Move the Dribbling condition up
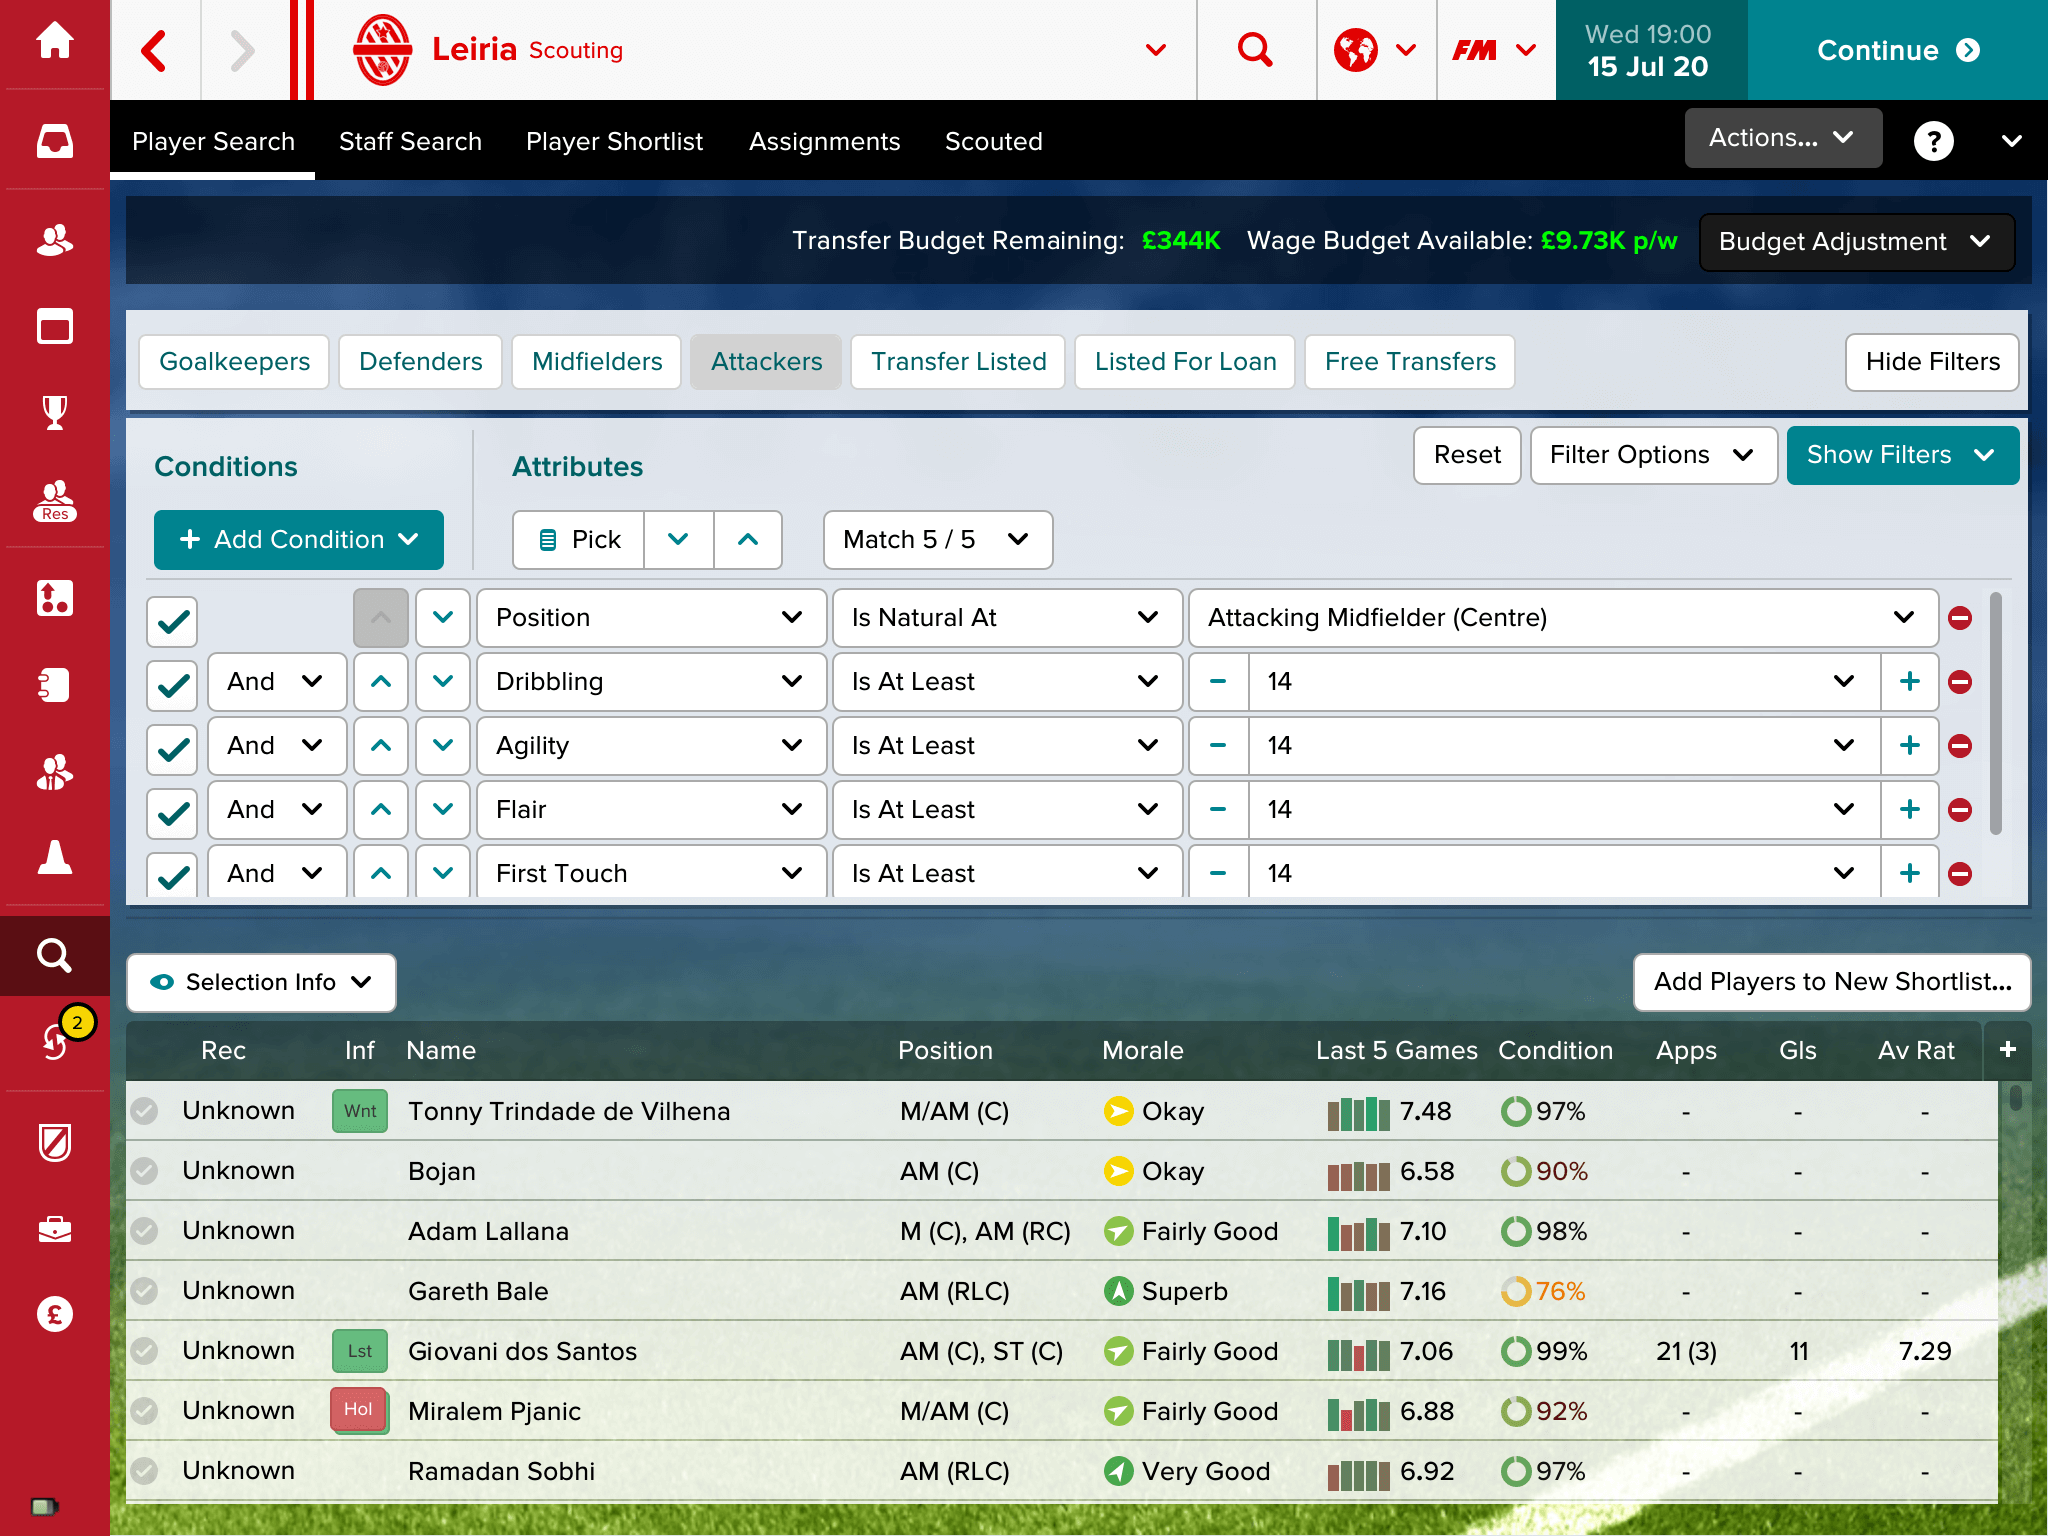This screenshot has height=1536, width=2048. (x=380, y=682)
